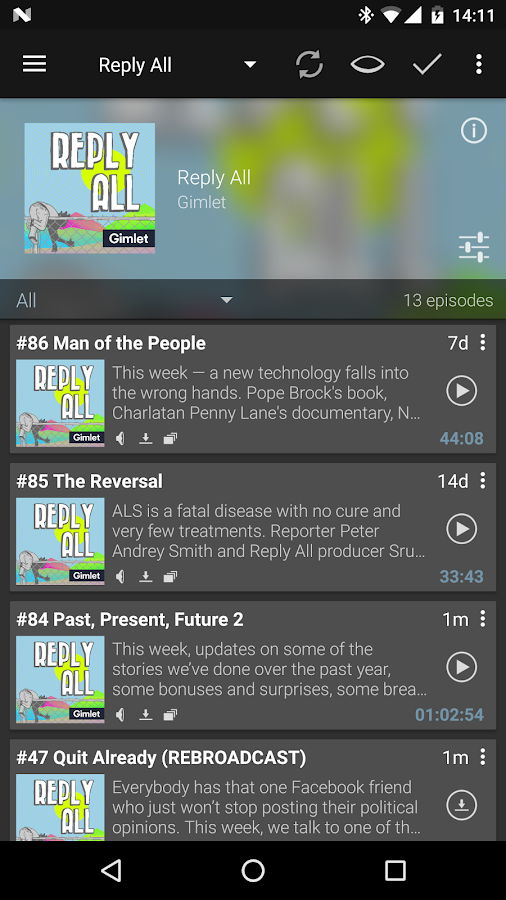Open options menu for #85 The Reversal
This screenshot has width=506, height=900.
point(482,481)
